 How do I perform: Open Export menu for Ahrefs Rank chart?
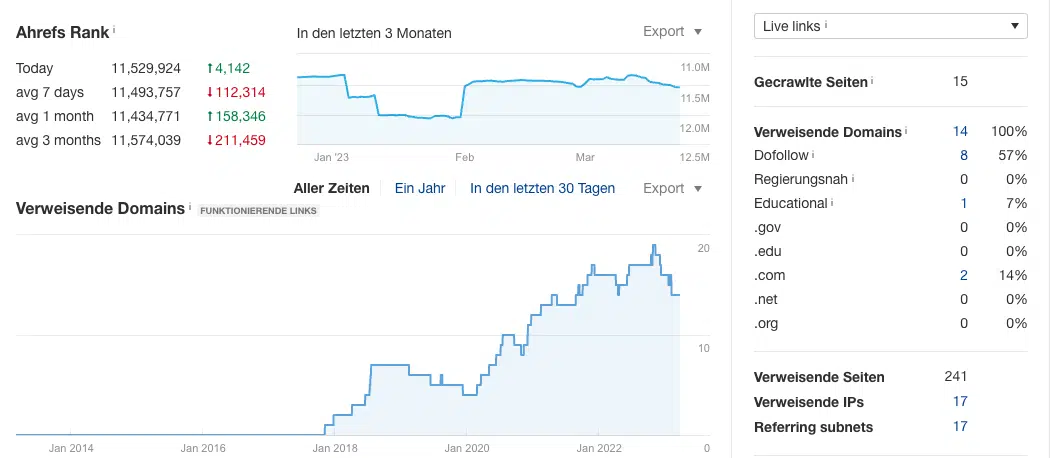click(672, 32)
